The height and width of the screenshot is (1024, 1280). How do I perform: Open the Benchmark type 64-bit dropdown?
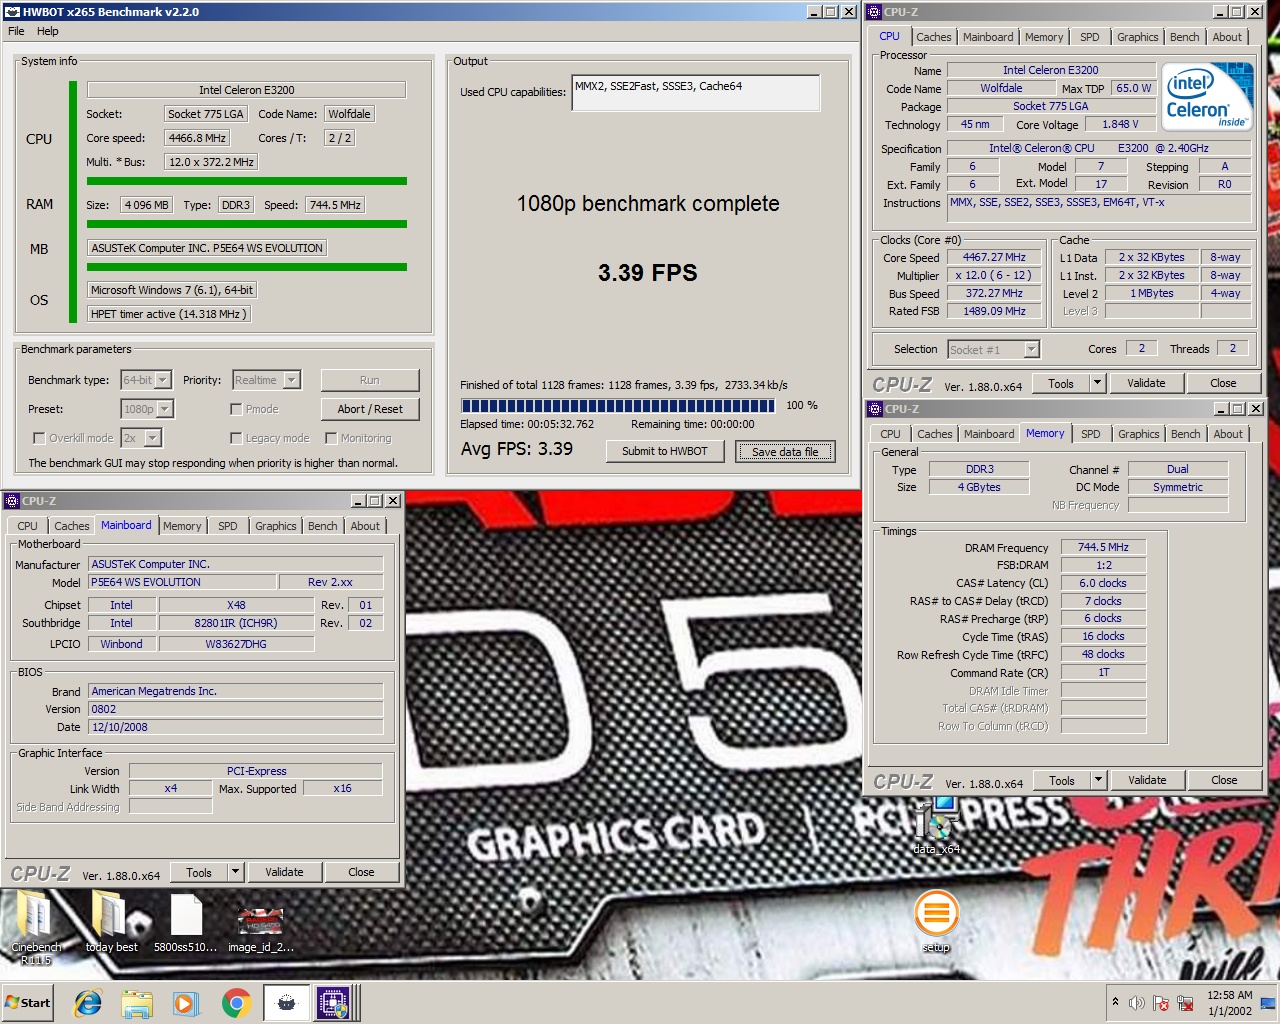163,380
